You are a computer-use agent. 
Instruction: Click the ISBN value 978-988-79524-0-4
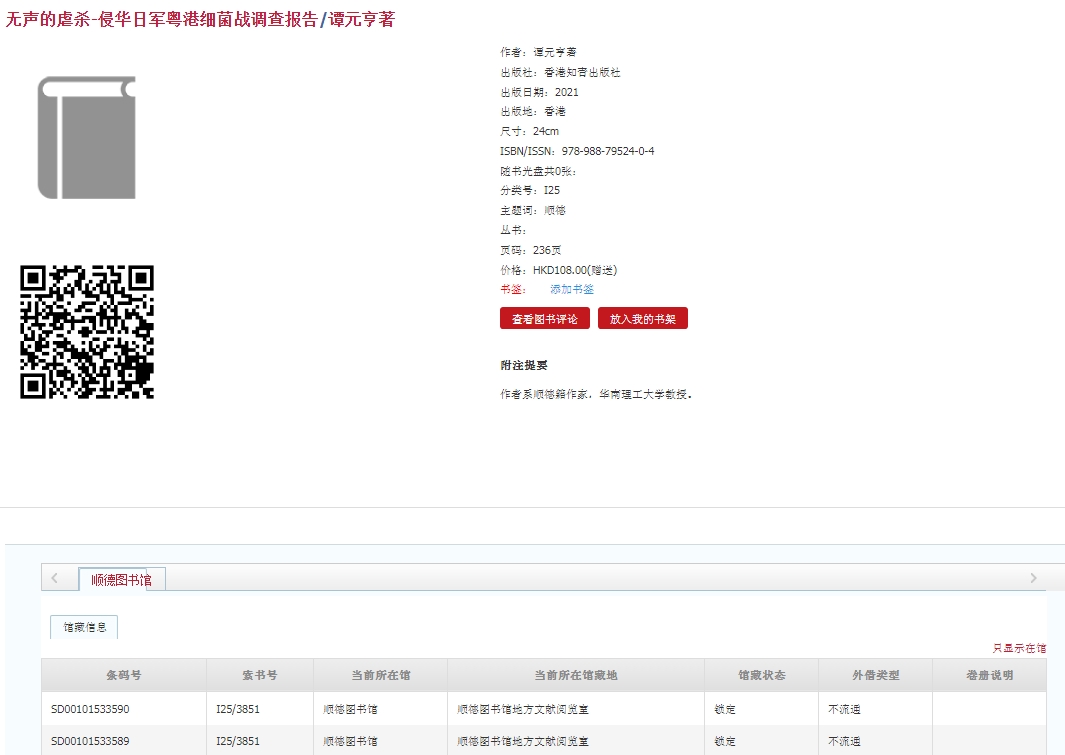tap(608, 151)
